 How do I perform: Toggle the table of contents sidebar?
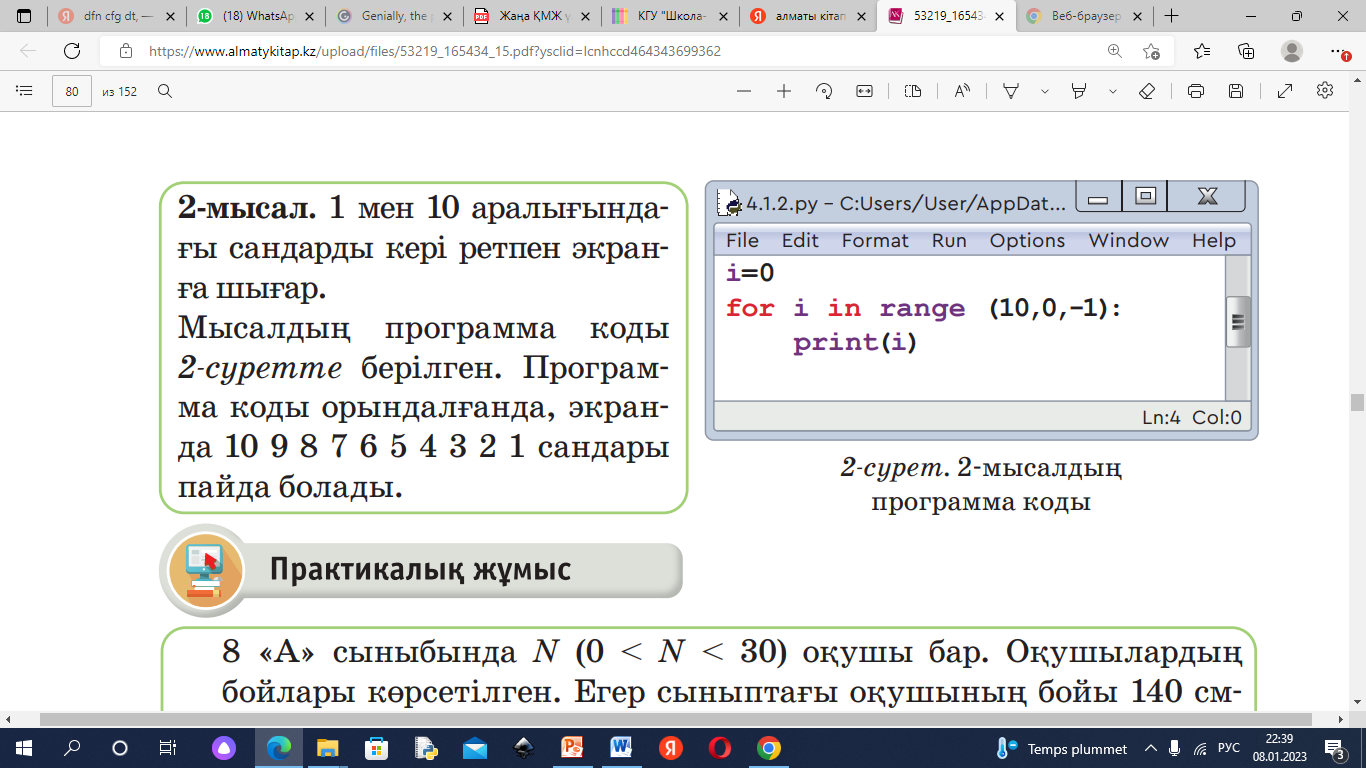pos(24,91)
